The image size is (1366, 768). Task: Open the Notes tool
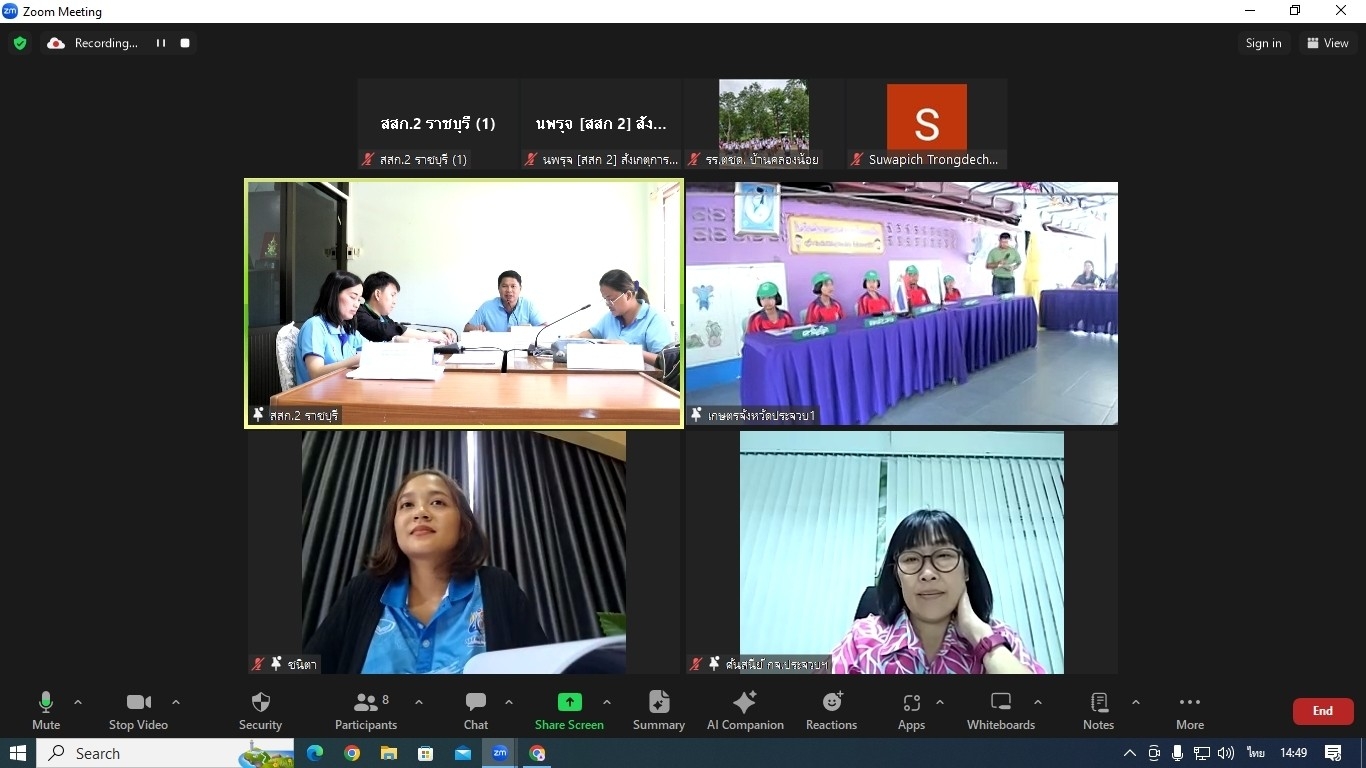tap(1098, 711)
